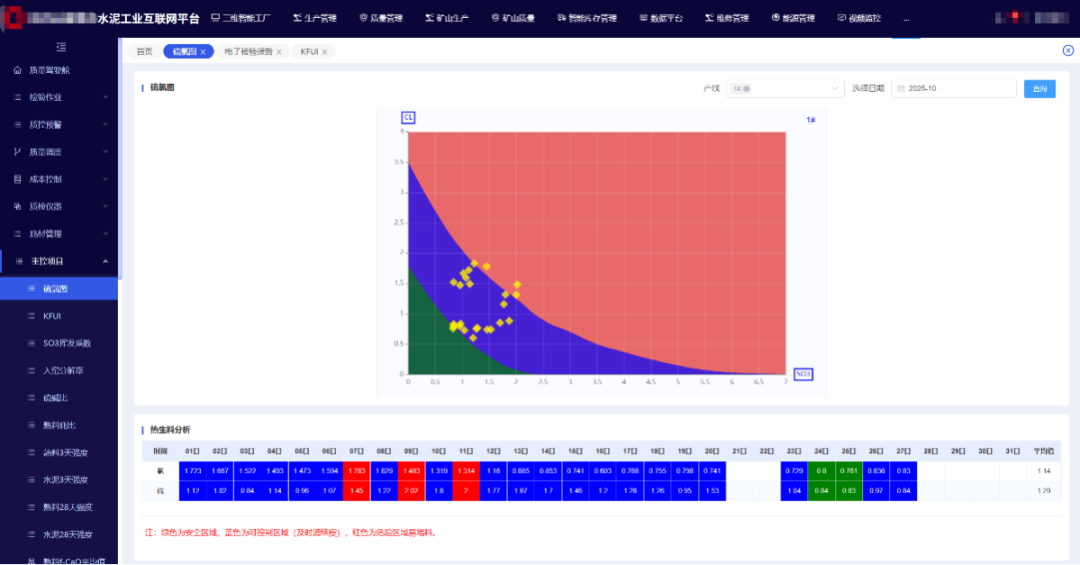Switch to the 首页 tab
Screen dimensions: 1080x565
144,51
